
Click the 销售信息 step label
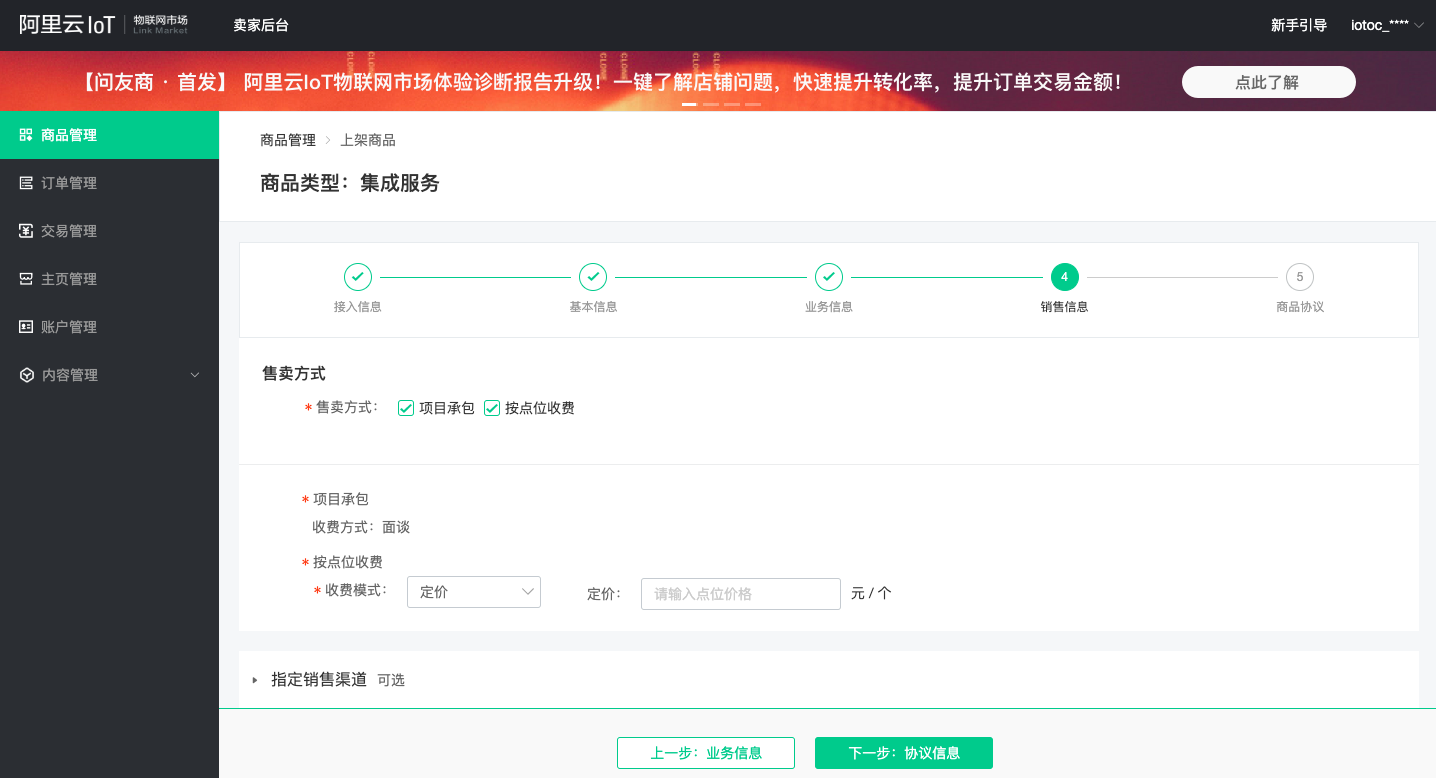(x=1064, y=307)
